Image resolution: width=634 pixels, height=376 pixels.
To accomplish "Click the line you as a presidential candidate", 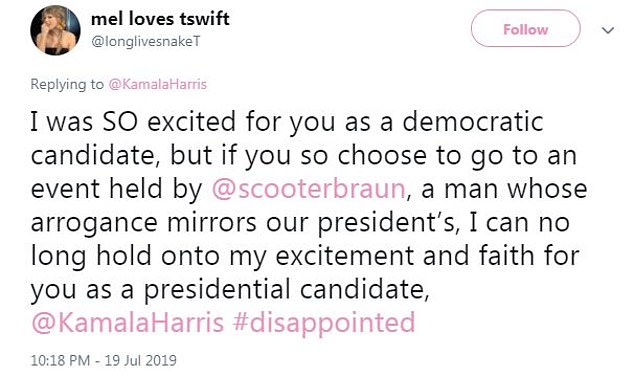I will coord(230,289).
